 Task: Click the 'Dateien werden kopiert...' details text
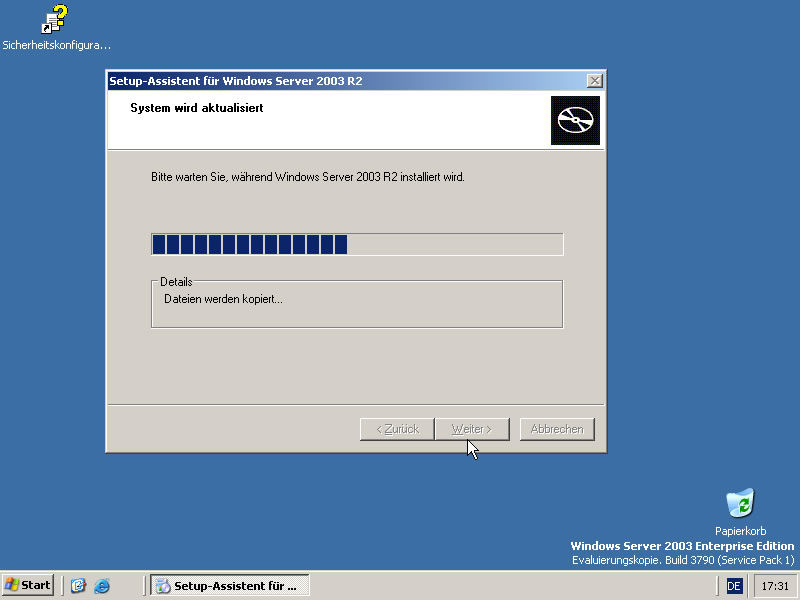click(x=223, y=298)
